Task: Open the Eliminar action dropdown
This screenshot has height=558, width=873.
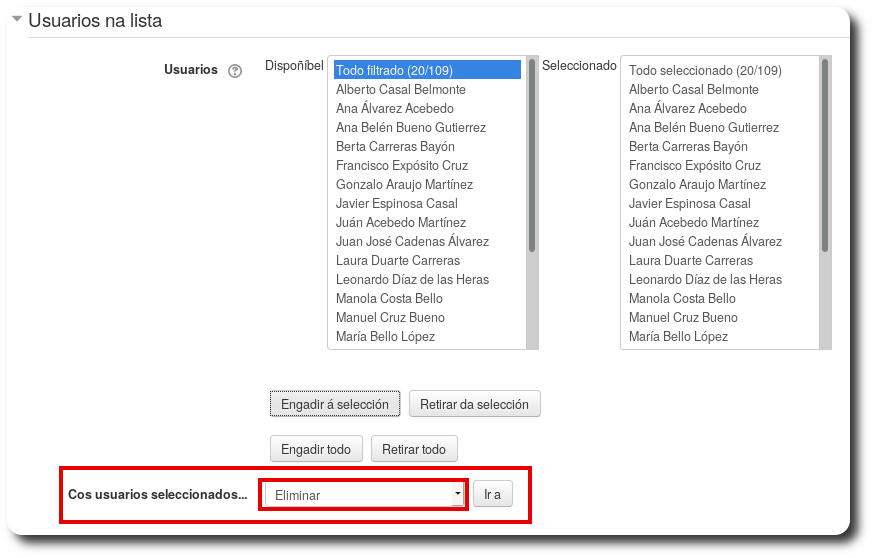Action: pyautogui.click(x=363, y=494)
